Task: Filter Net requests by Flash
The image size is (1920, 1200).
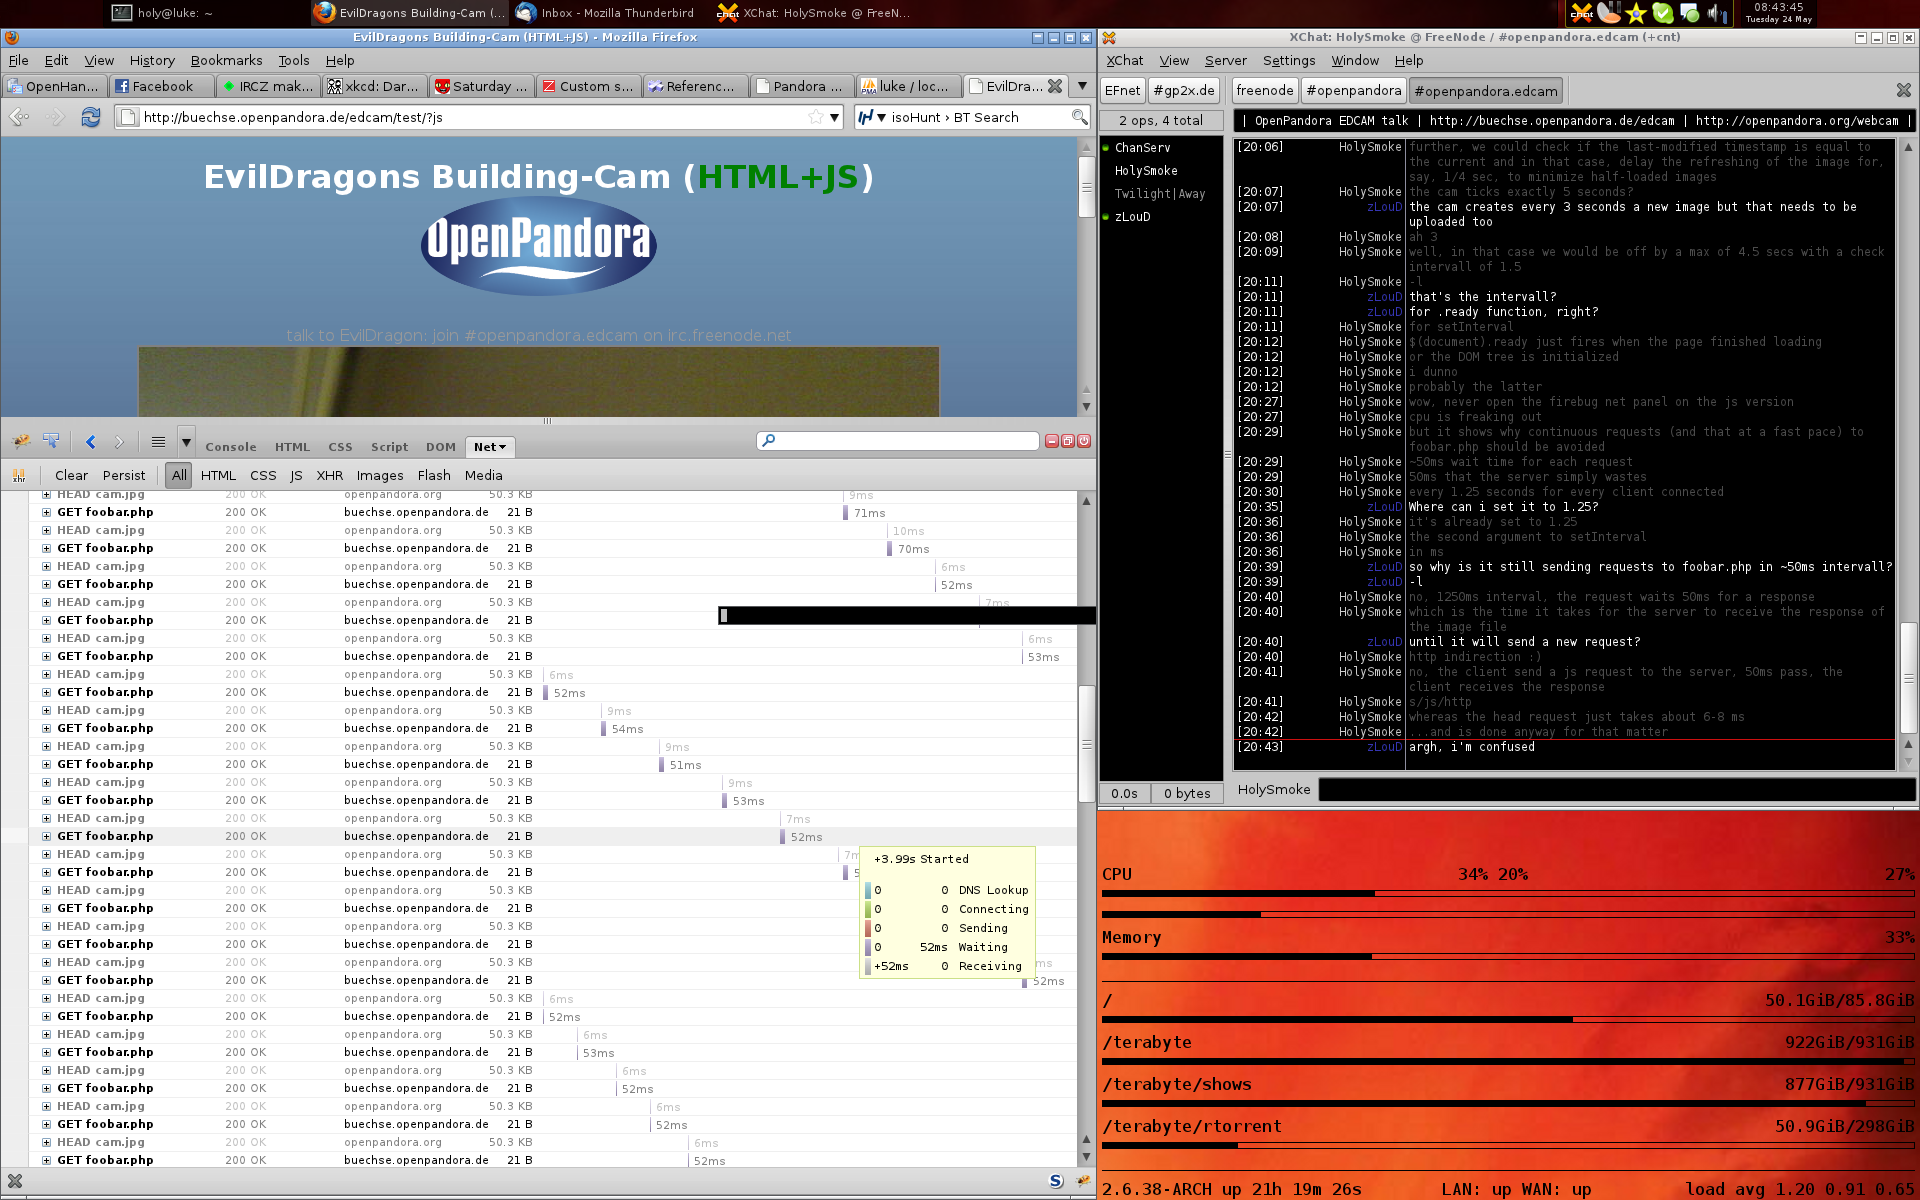Action: 434,476
